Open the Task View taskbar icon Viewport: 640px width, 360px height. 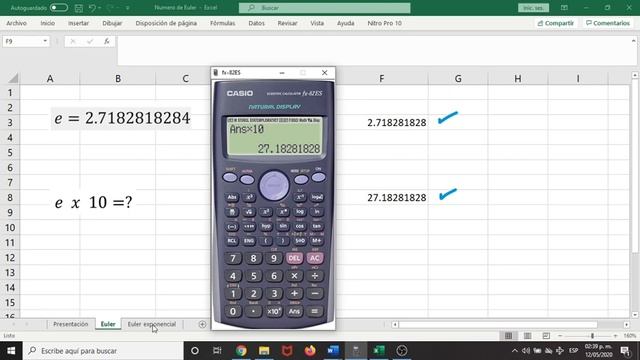[217, 351]
